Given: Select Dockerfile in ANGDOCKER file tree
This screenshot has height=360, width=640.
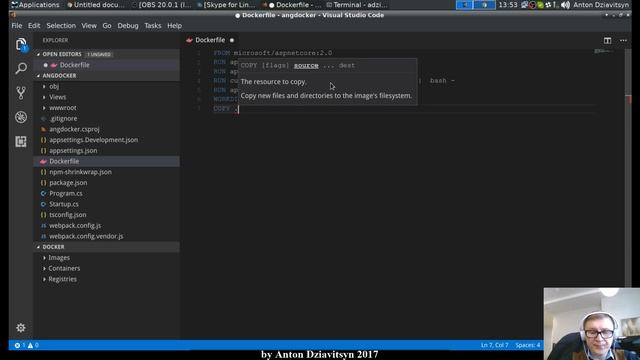Looking at the screenshot, I should [107, 161].
